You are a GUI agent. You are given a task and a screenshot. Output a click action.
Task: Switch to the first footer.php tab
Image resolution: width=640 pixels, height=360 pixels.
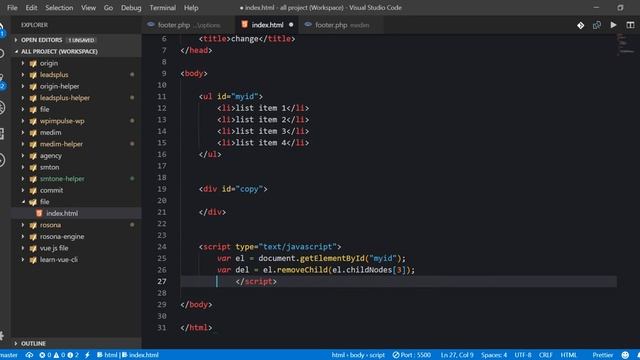189,25
